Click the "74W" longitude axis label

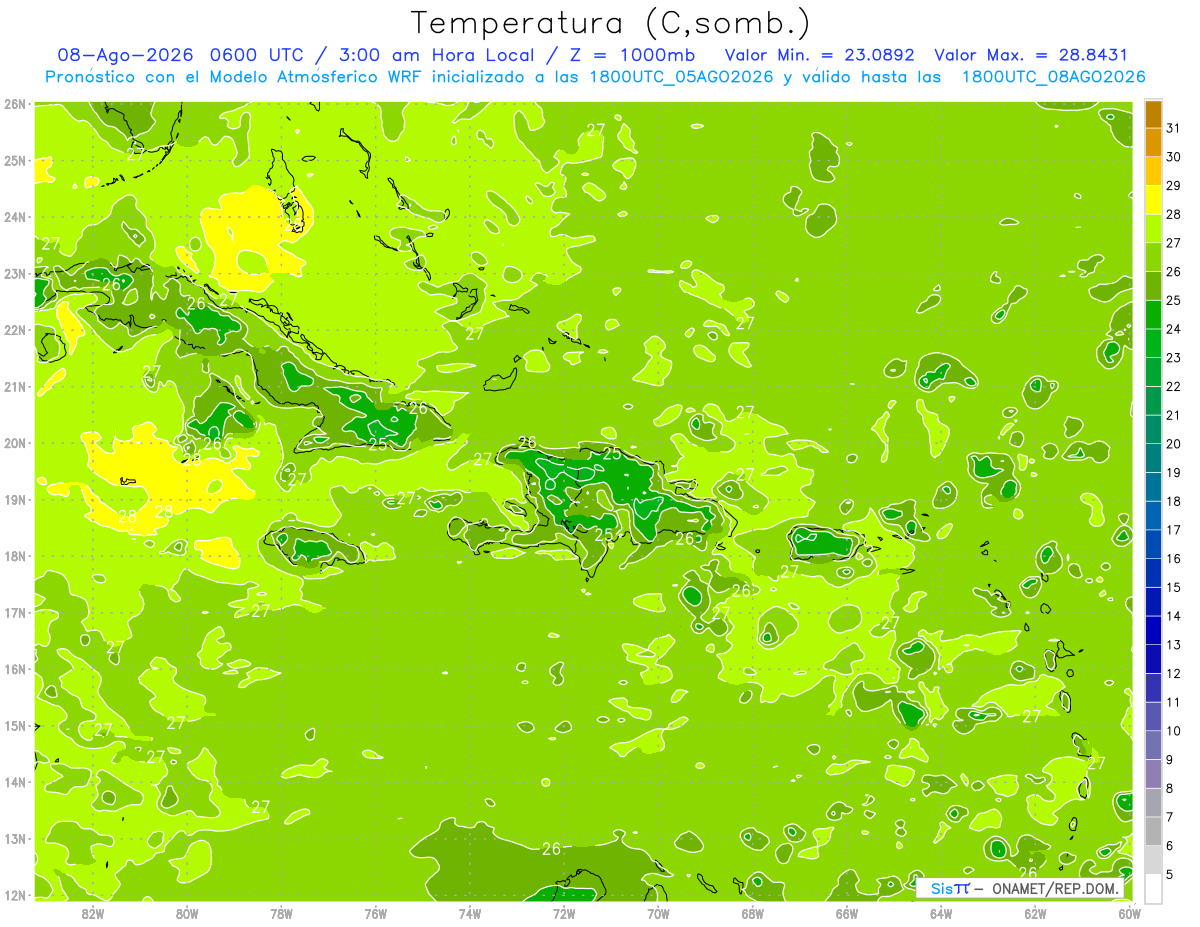(469, 914)
